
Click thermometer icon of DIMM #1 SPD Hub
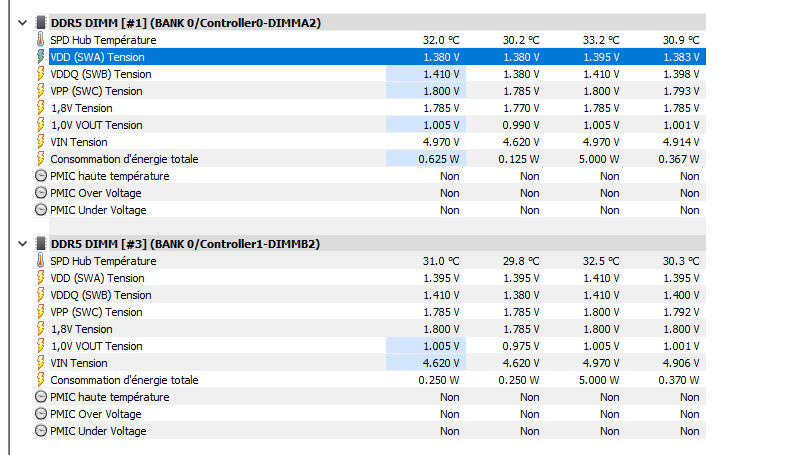pos(41,40)
